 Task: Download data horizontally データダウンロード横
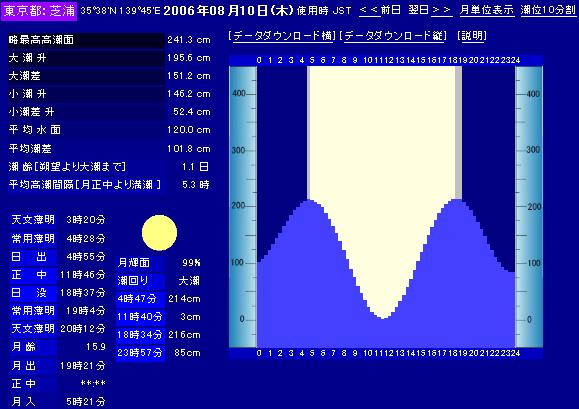282,36
